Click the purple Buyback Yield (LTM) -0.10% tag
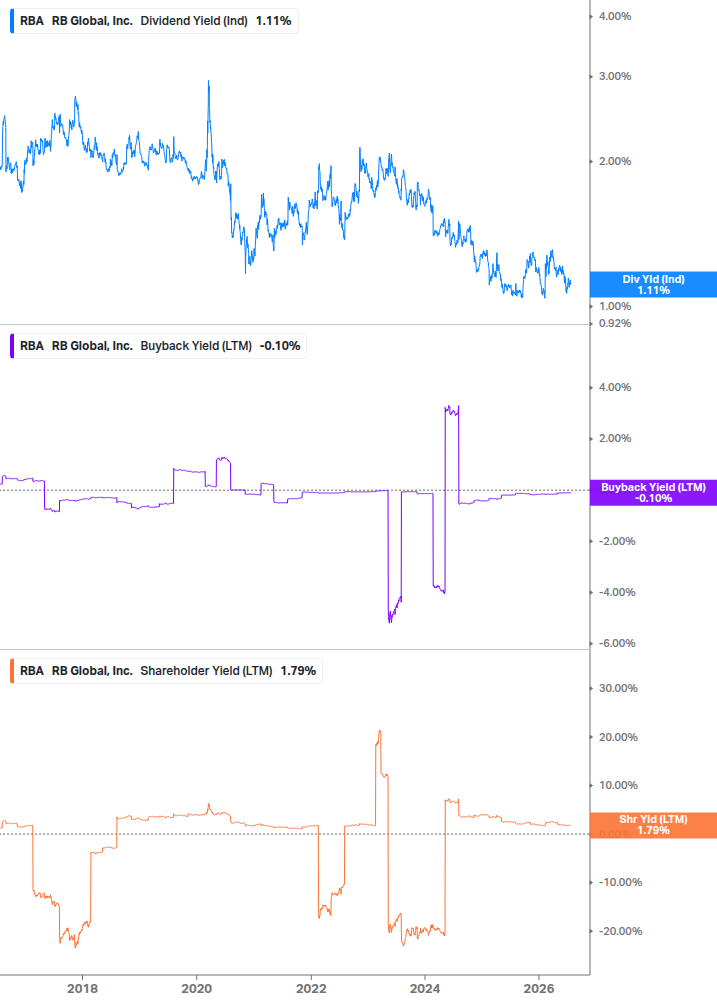The image size is (717, 1005). (654, 493)
